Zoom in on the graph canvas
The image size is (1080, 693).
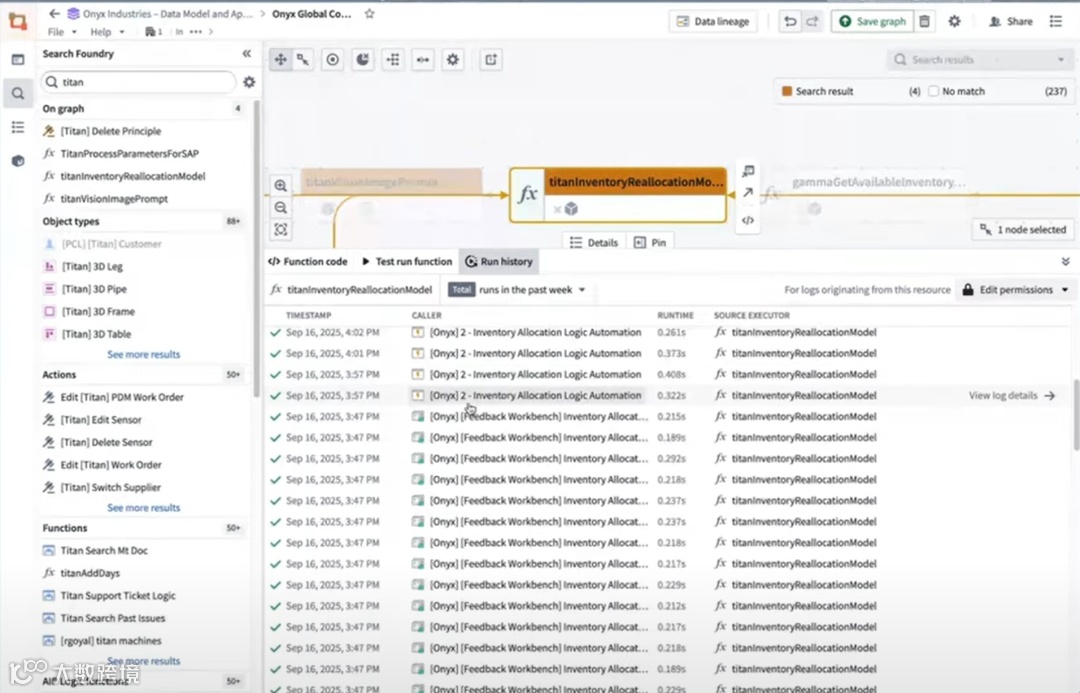(280, 185)
